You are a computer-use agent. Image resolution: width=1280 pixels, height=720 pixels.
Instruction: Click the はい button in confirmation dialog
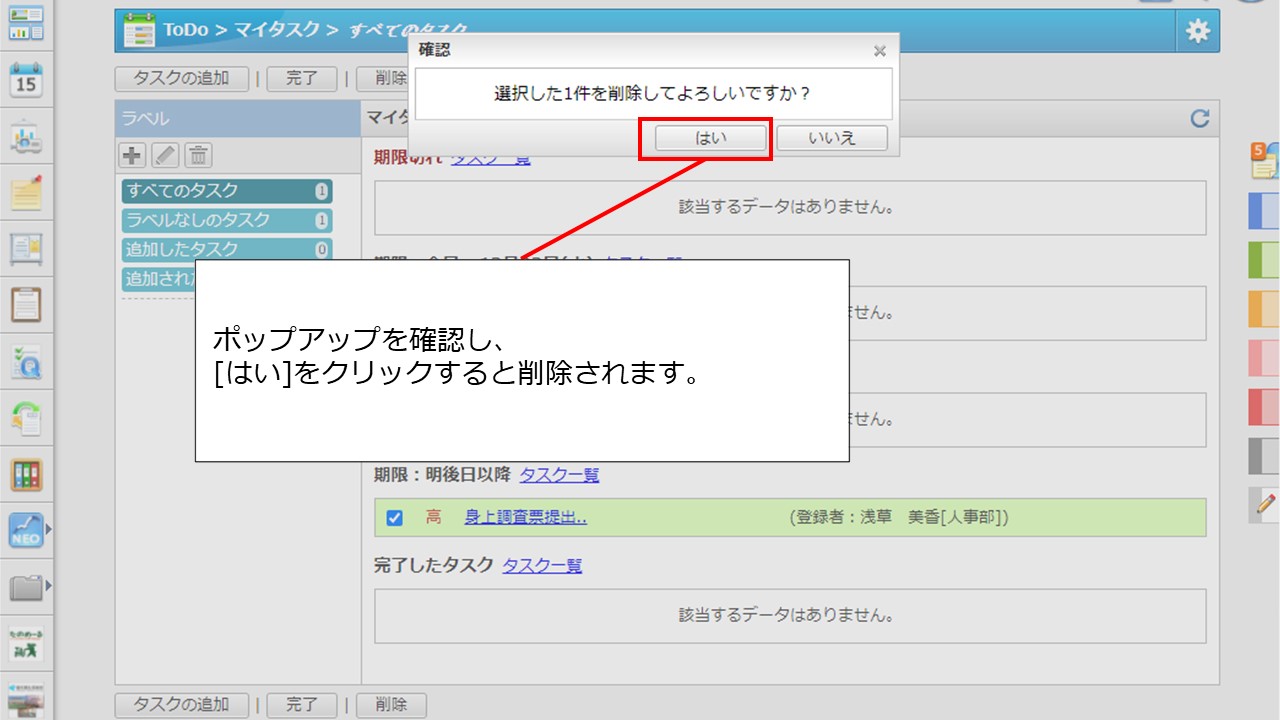(711, 139)
